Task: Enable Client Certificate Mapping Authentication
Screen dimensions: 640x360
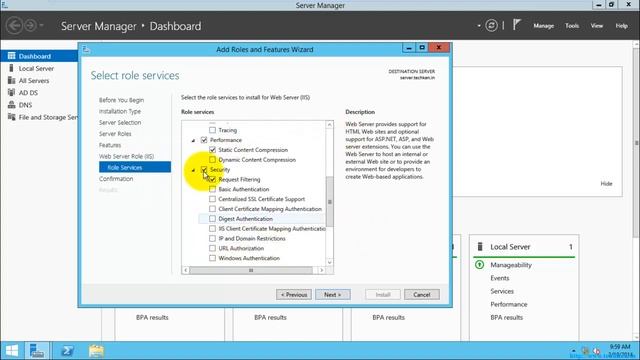Action: [212, 209]
